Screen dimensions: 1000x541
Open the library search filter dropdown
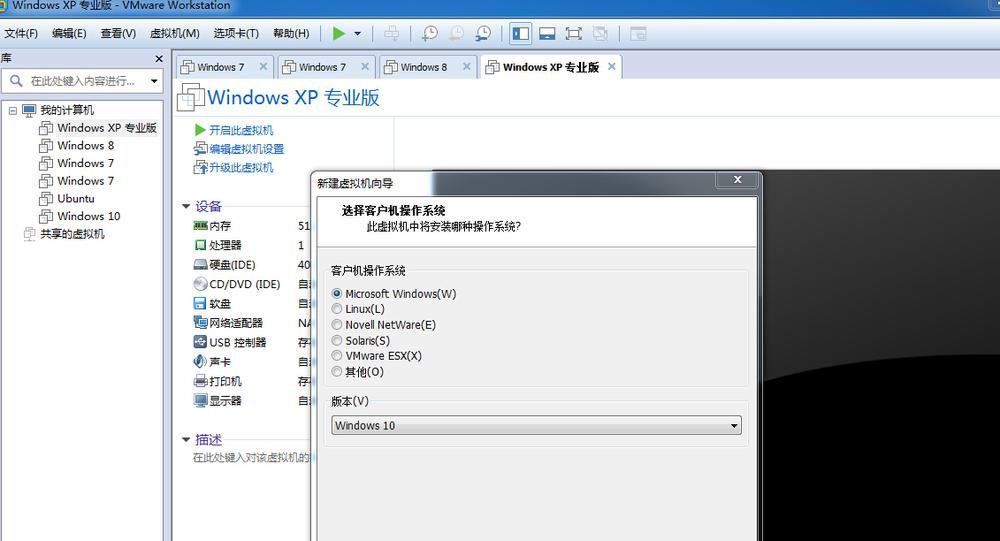pyautogui.click(x=154, y=81)
